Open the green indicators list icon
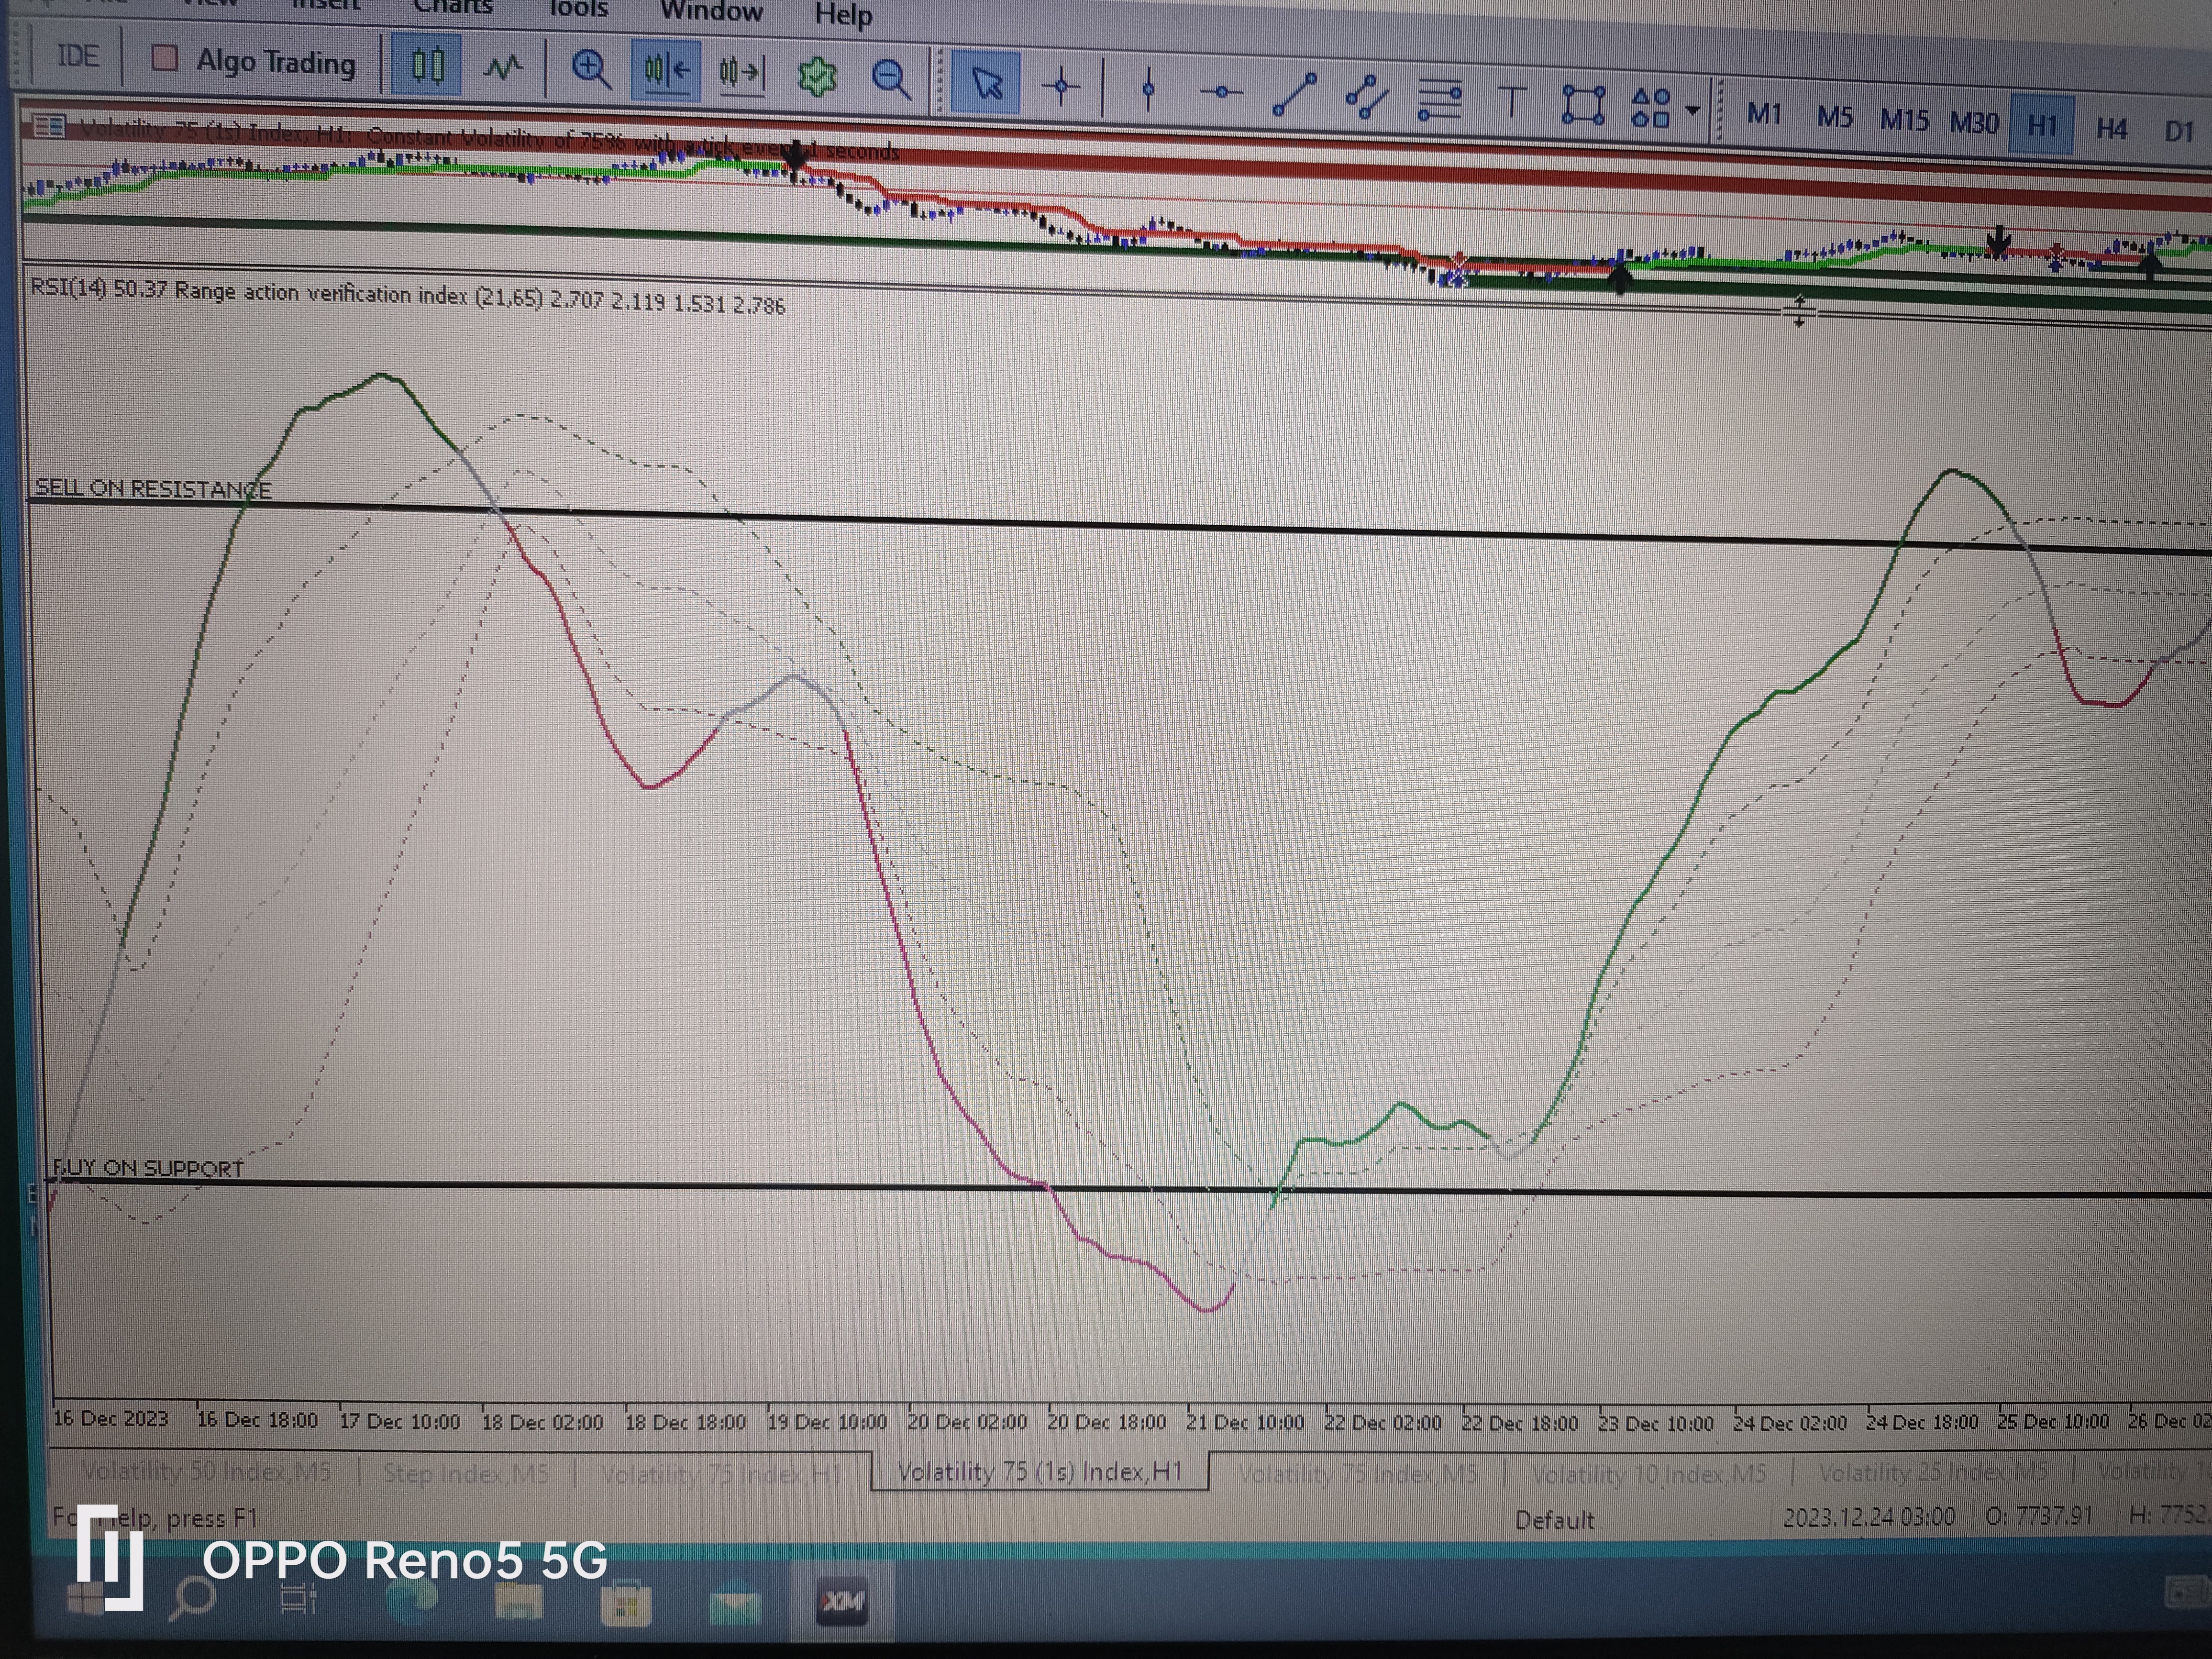Screen dimensions: 2212x1659 pos(817,77)
